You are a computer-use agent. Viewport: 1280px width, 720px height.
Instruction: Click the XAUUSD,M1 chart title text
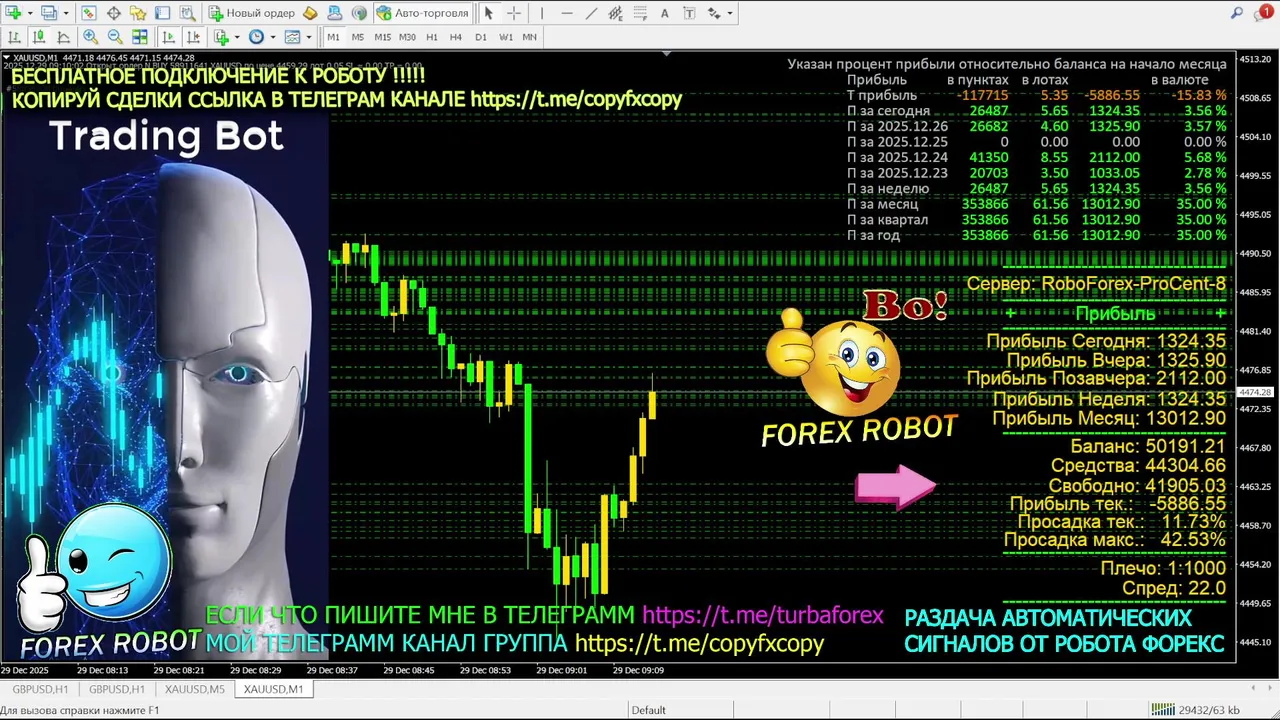(38, 58)
